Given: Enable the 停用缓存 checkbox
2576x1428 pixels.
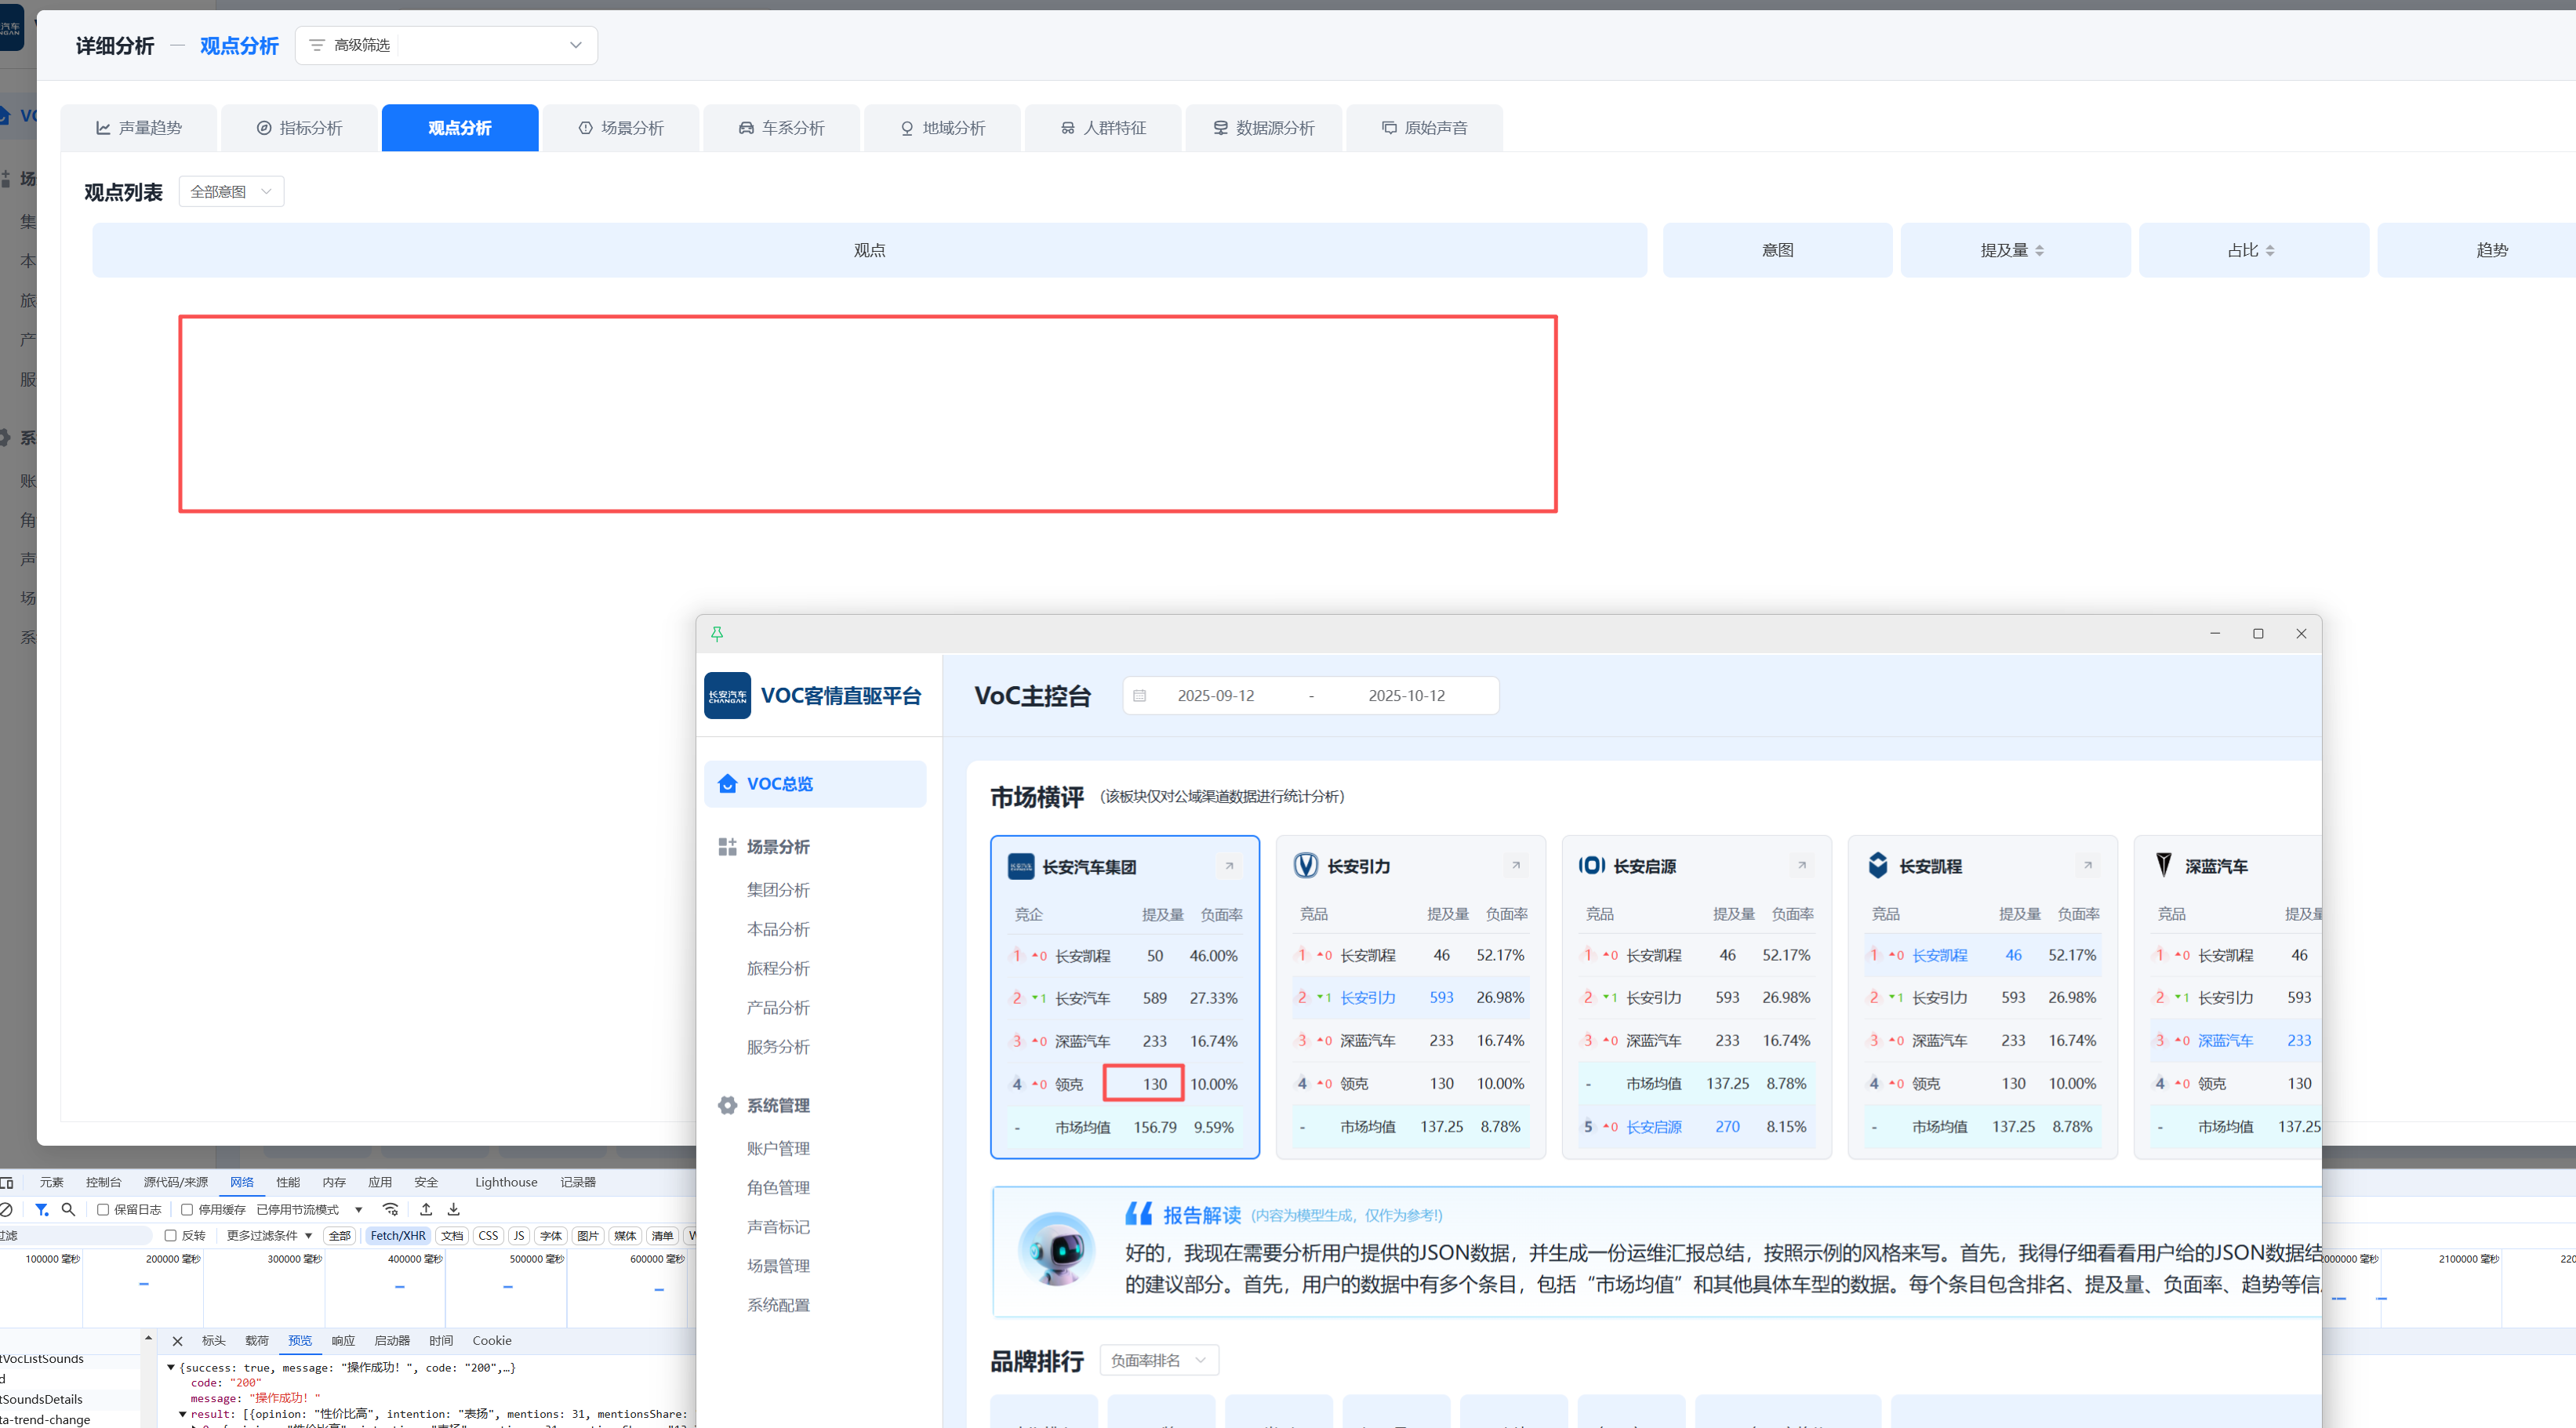Looking at the screenshot, I should [187, 1209].
